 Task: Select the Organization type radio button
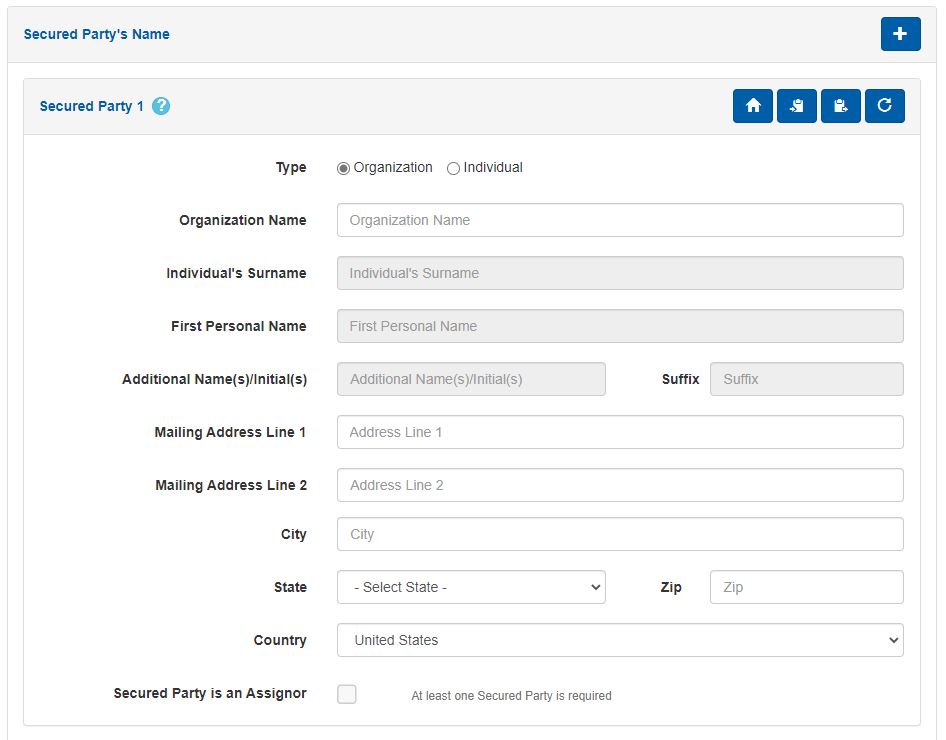343,168
